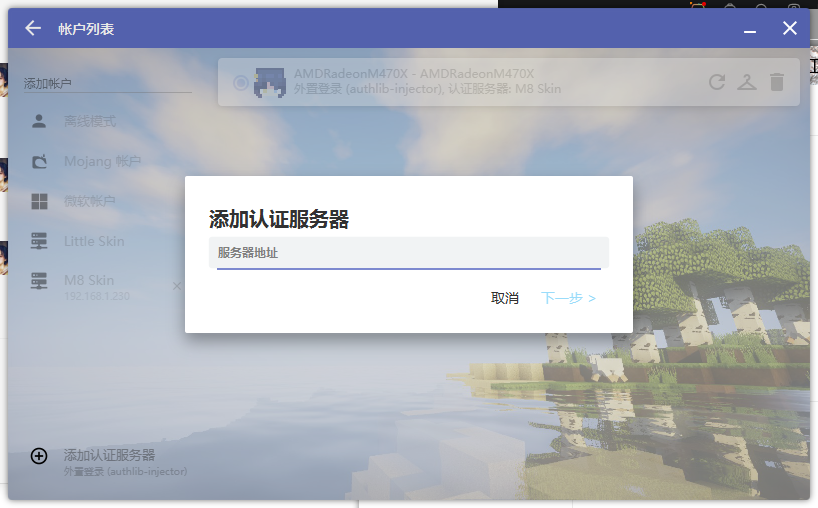Click 取消 to cancel the dialog
The width and height of the screenshot is (818, 508).
504,298
